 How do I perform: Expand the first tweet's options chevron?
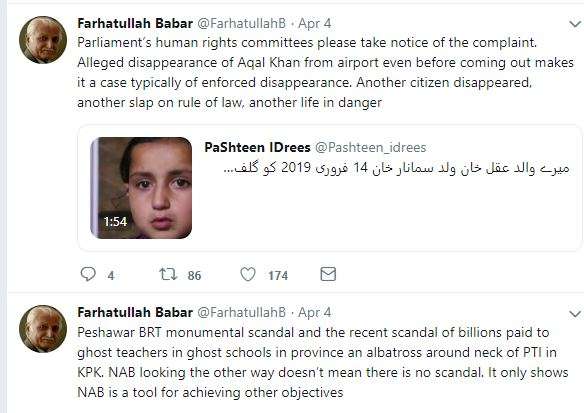tap(575, 25)
